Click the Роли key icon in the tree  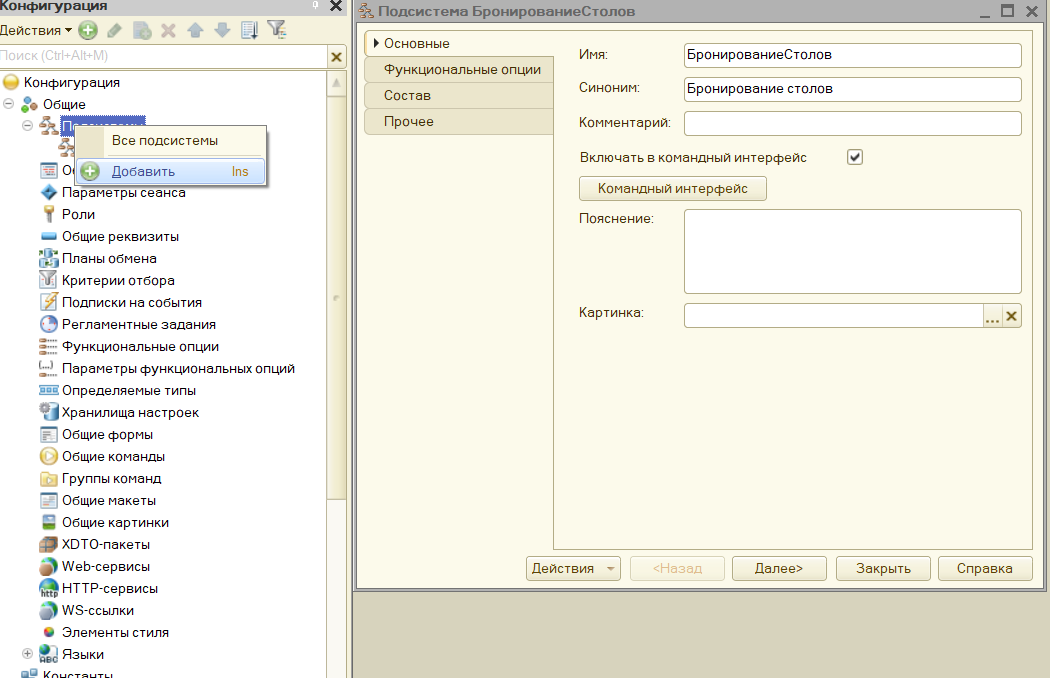pyautogui.click(x=48, y=214)
